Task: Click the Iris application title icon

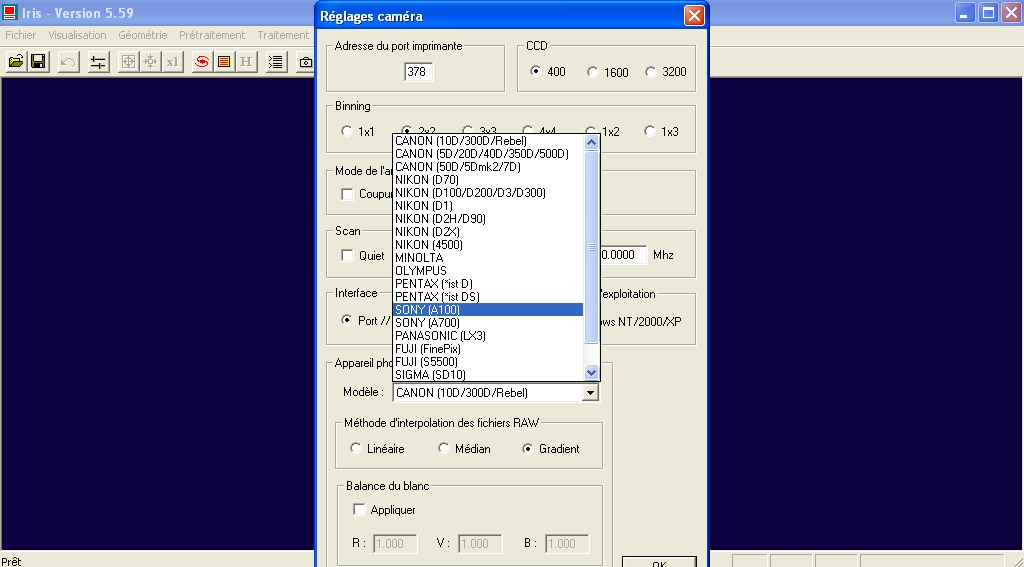Action: 9,12
